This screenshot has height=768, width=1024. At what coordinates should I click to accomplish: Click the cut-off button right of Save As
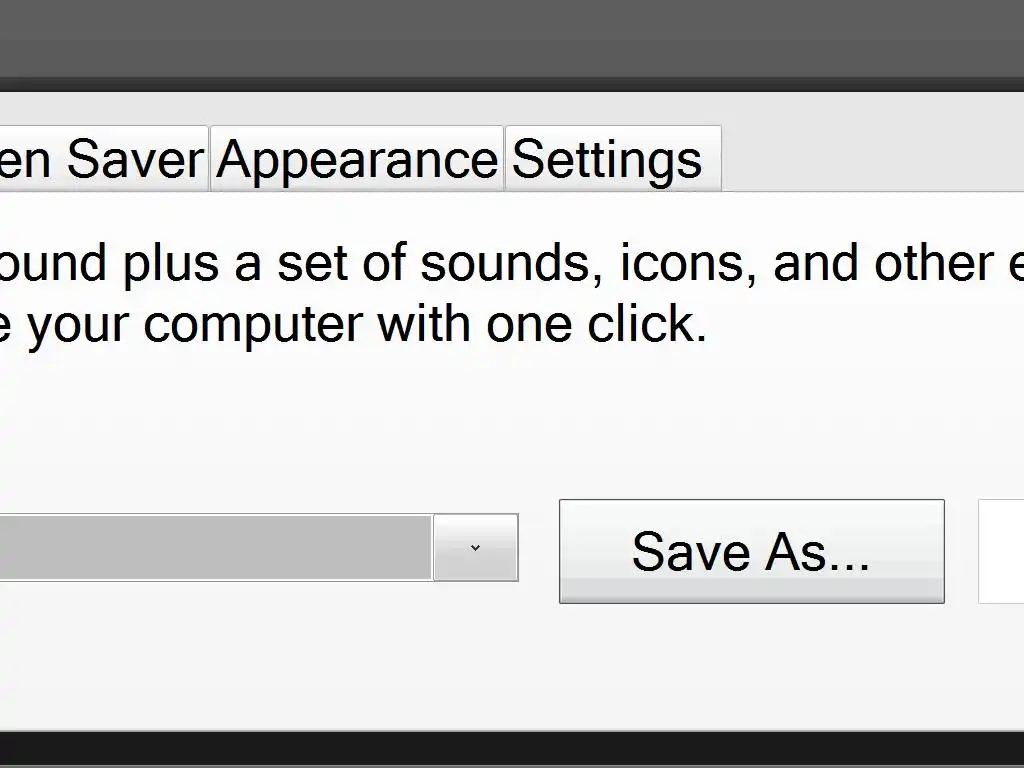tap(1001, 551)
